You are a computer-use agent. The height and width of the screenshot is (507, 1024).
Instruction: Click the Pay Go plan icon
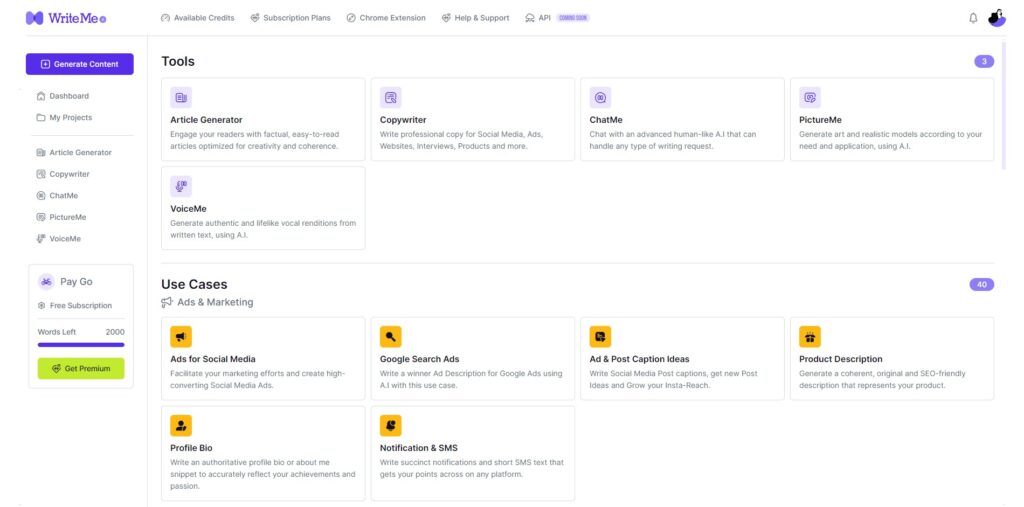[46, 282]
